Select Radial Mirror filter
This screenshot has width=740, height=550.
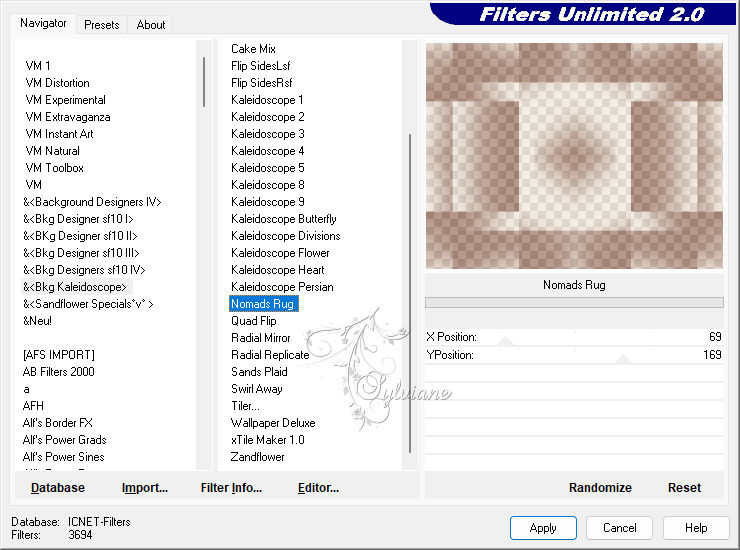(261, 338)
